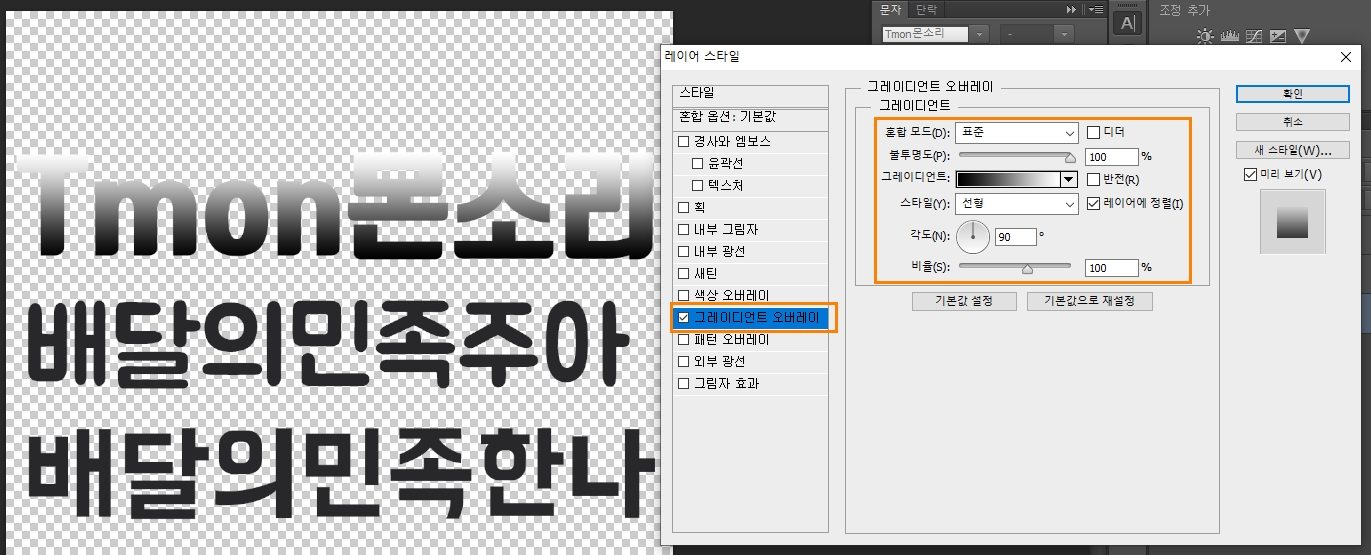The height and width of the screenshot is (555, 1371).
Task: Enable the 색상 오버레이 checkbox
Action: (685, 296)
